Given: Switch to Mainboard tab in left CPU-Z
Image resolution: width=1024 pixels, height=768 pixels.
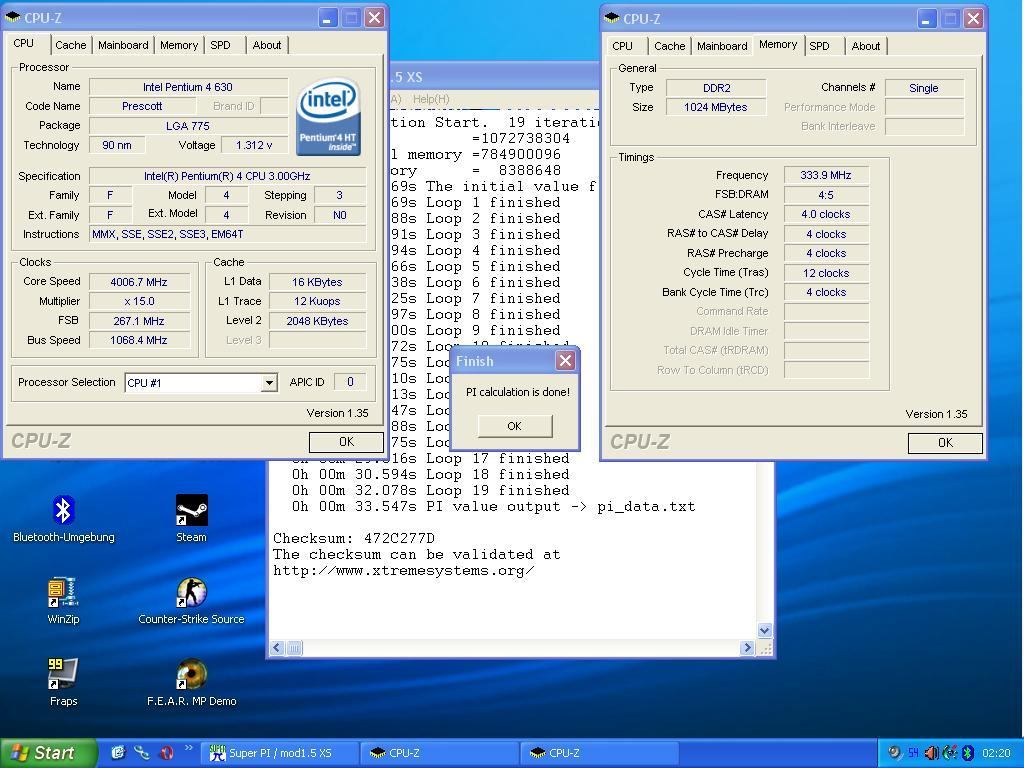Looking at the screenshot, I should click(123, 45).
